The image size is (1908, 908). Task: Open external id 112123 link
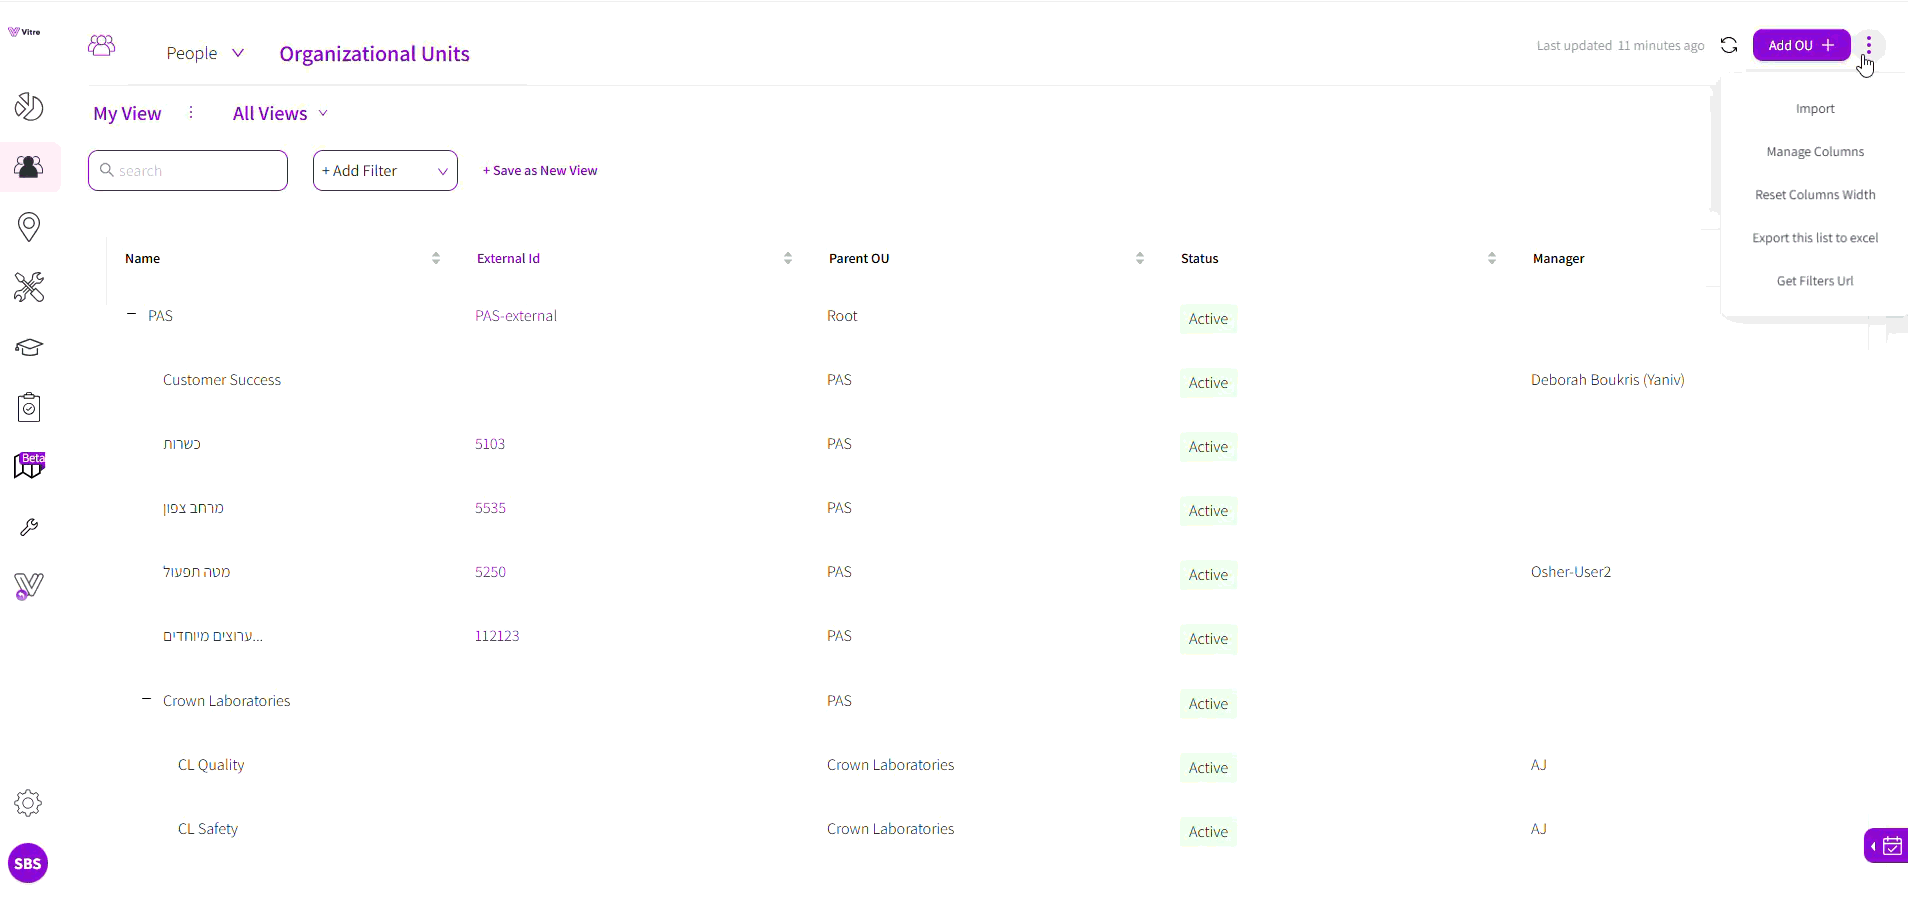click(497, 636)
